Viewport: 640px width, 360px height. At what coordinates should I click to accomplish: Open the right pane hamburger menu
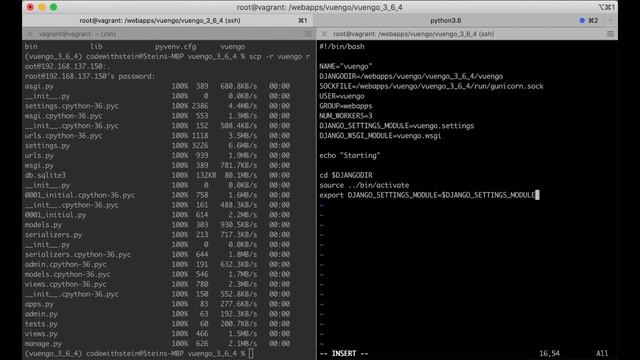point(610,34)
